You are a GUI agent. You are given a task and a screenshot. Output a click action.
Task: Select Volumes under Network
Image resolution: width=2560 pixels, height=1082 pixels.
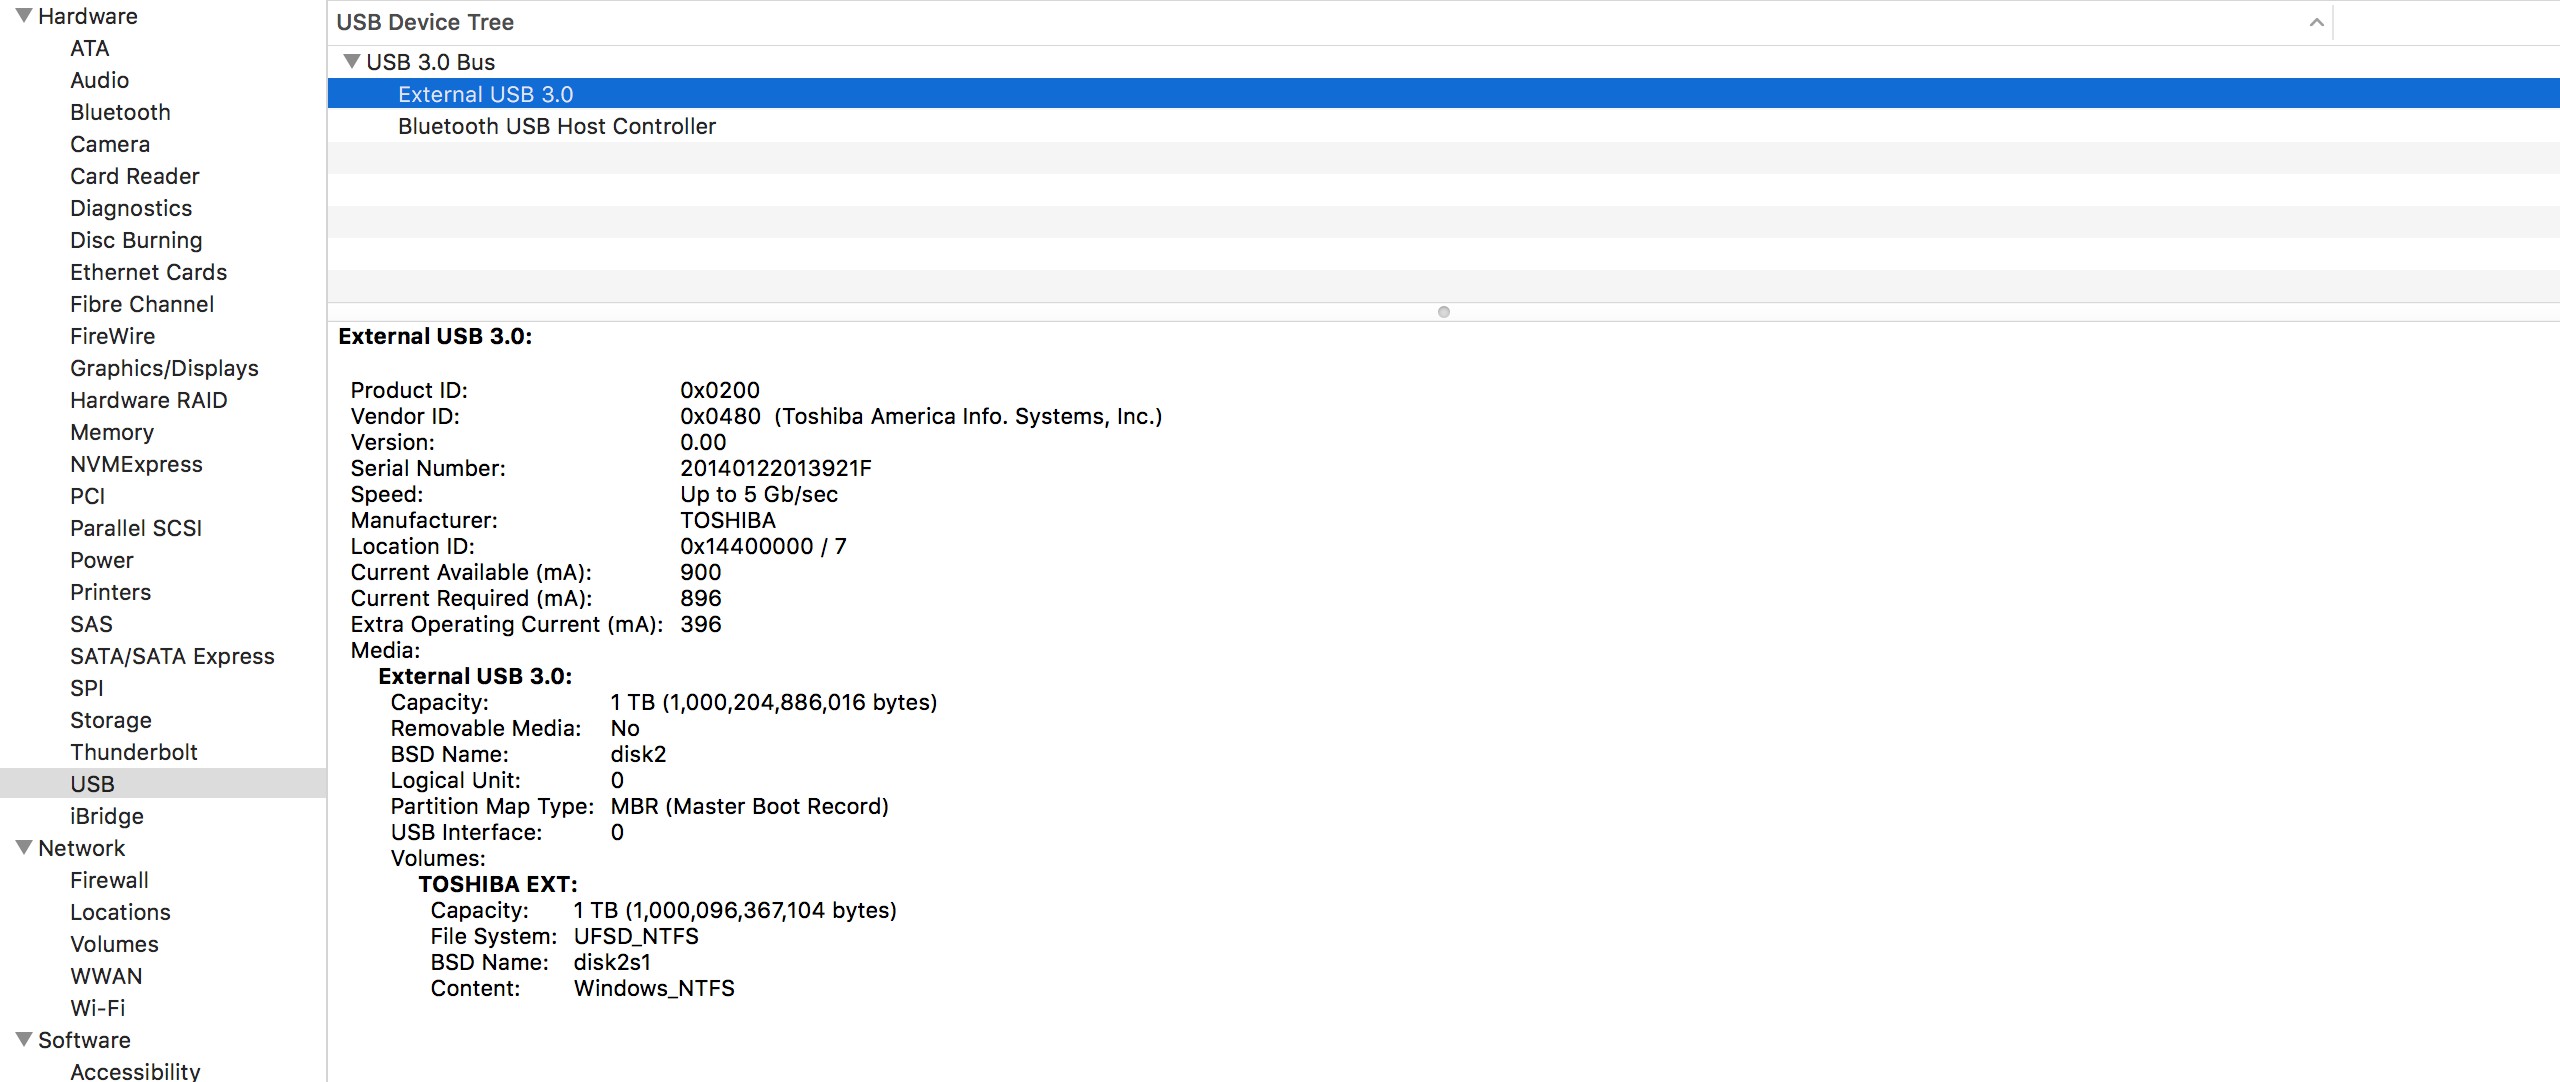pos(114,944)
